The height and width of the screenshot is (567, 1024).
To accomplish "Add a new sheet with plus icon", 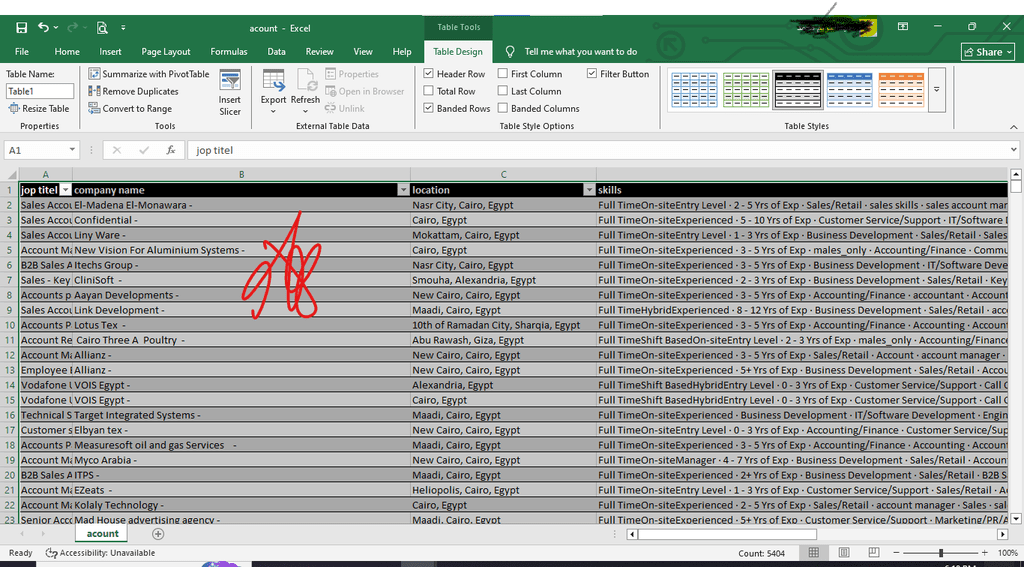I will coord(158,534).
